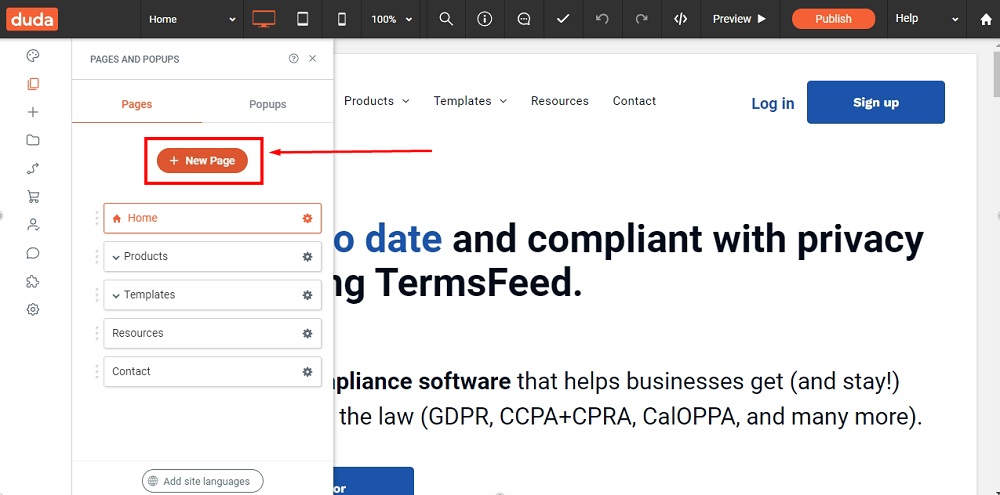Open settings gear for Resources page
The width and height of the screenshot is (1000, 495).
point(307,333)
